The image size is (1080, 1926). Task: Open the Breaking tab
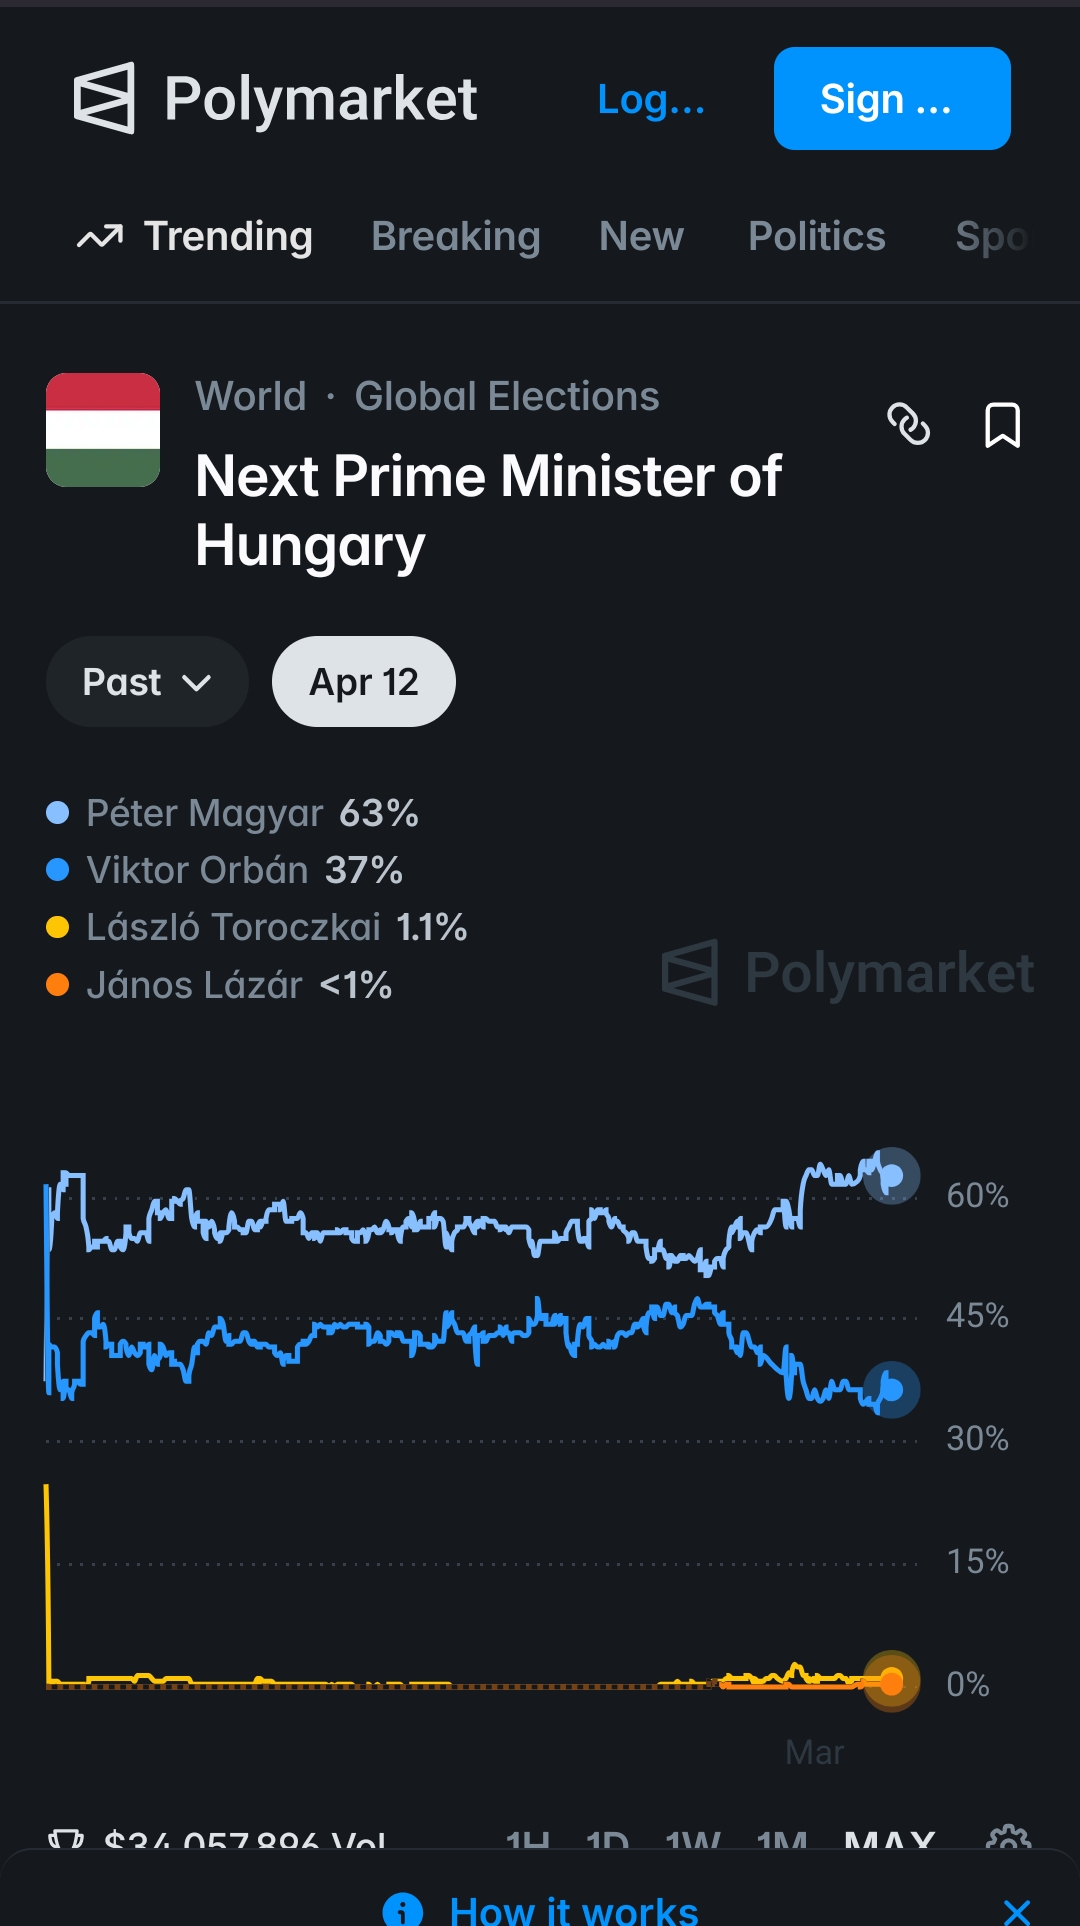[x=456, y=237]
